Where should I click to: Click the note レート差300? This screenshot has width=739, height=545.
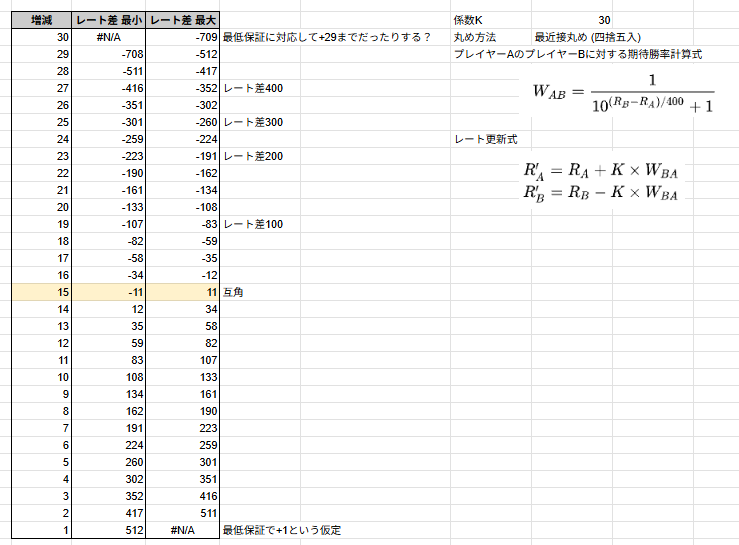253,122
